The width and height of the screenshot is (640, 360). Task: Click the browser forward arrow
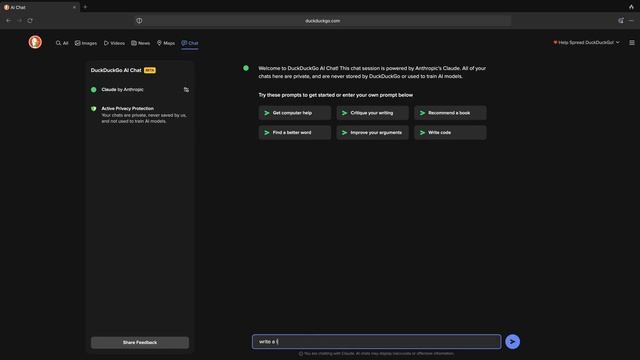click(x=19, y=20)
